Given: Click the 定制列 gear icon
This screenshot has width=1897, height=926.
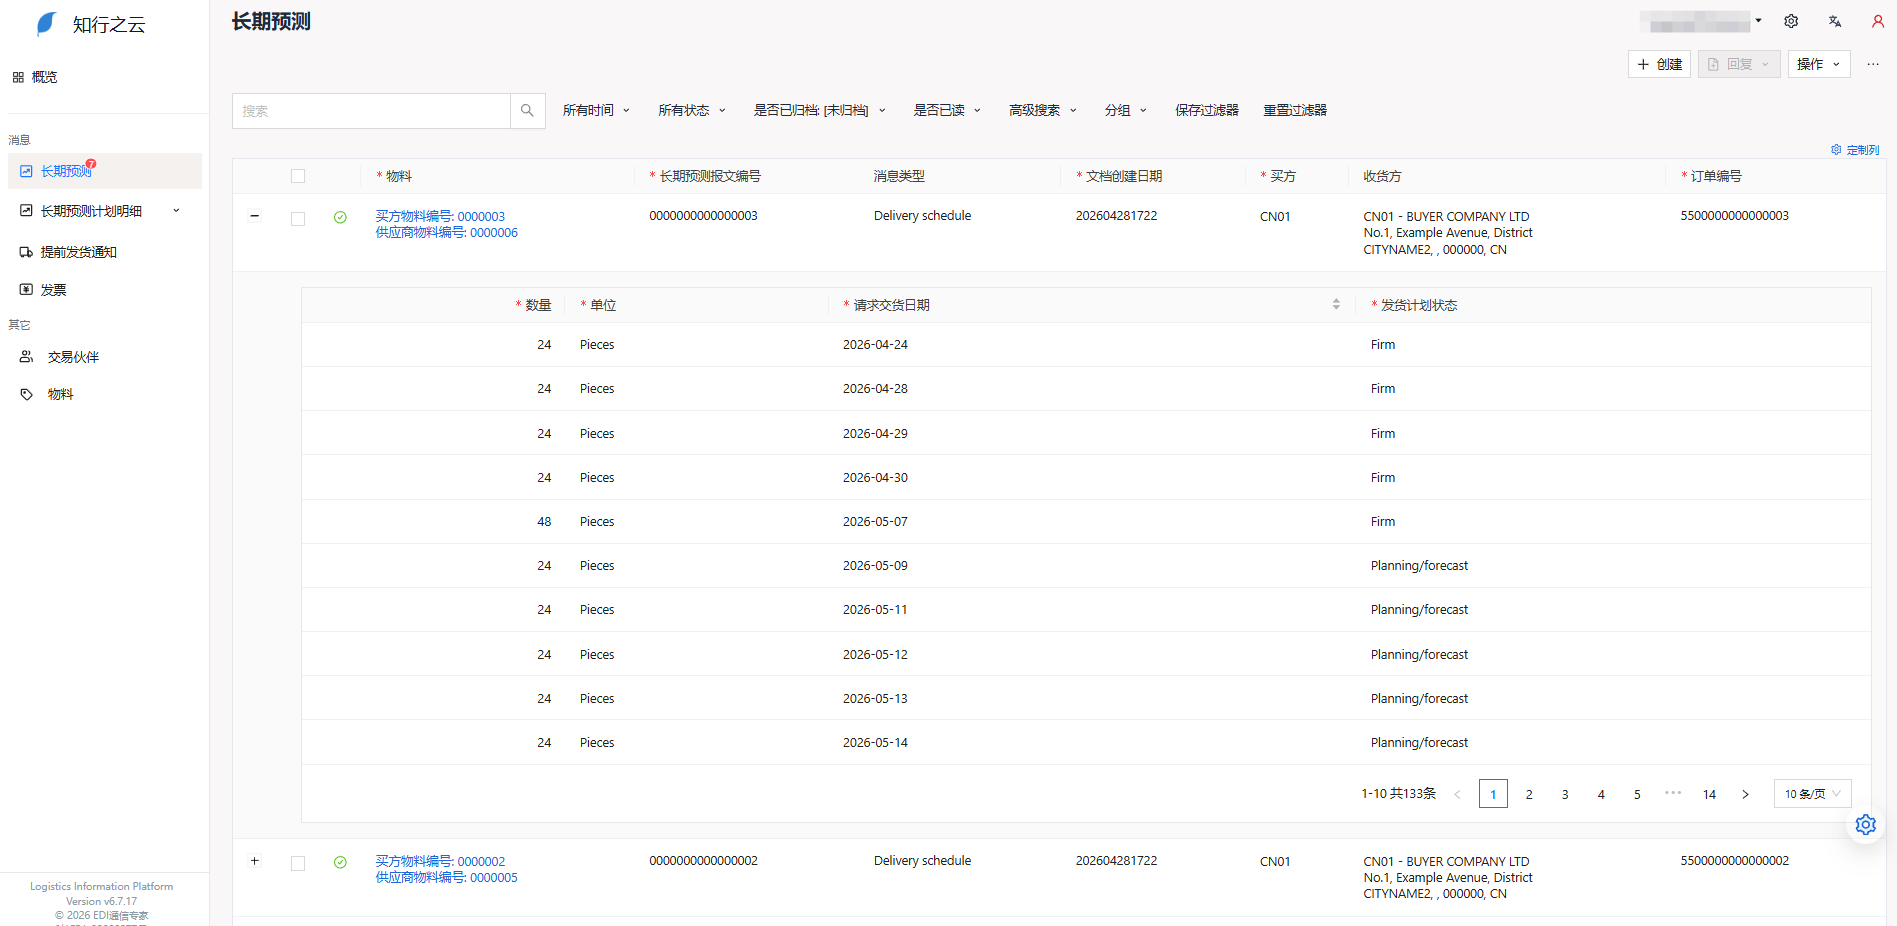Looking at the screenshot, I should 1836,150.
